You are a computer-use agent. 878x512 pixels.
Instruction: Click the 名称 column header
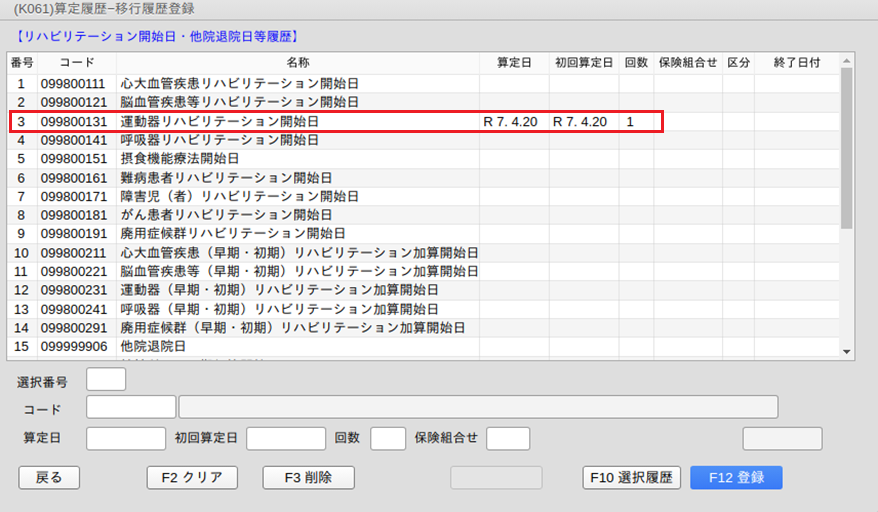[x=298, y=62]
